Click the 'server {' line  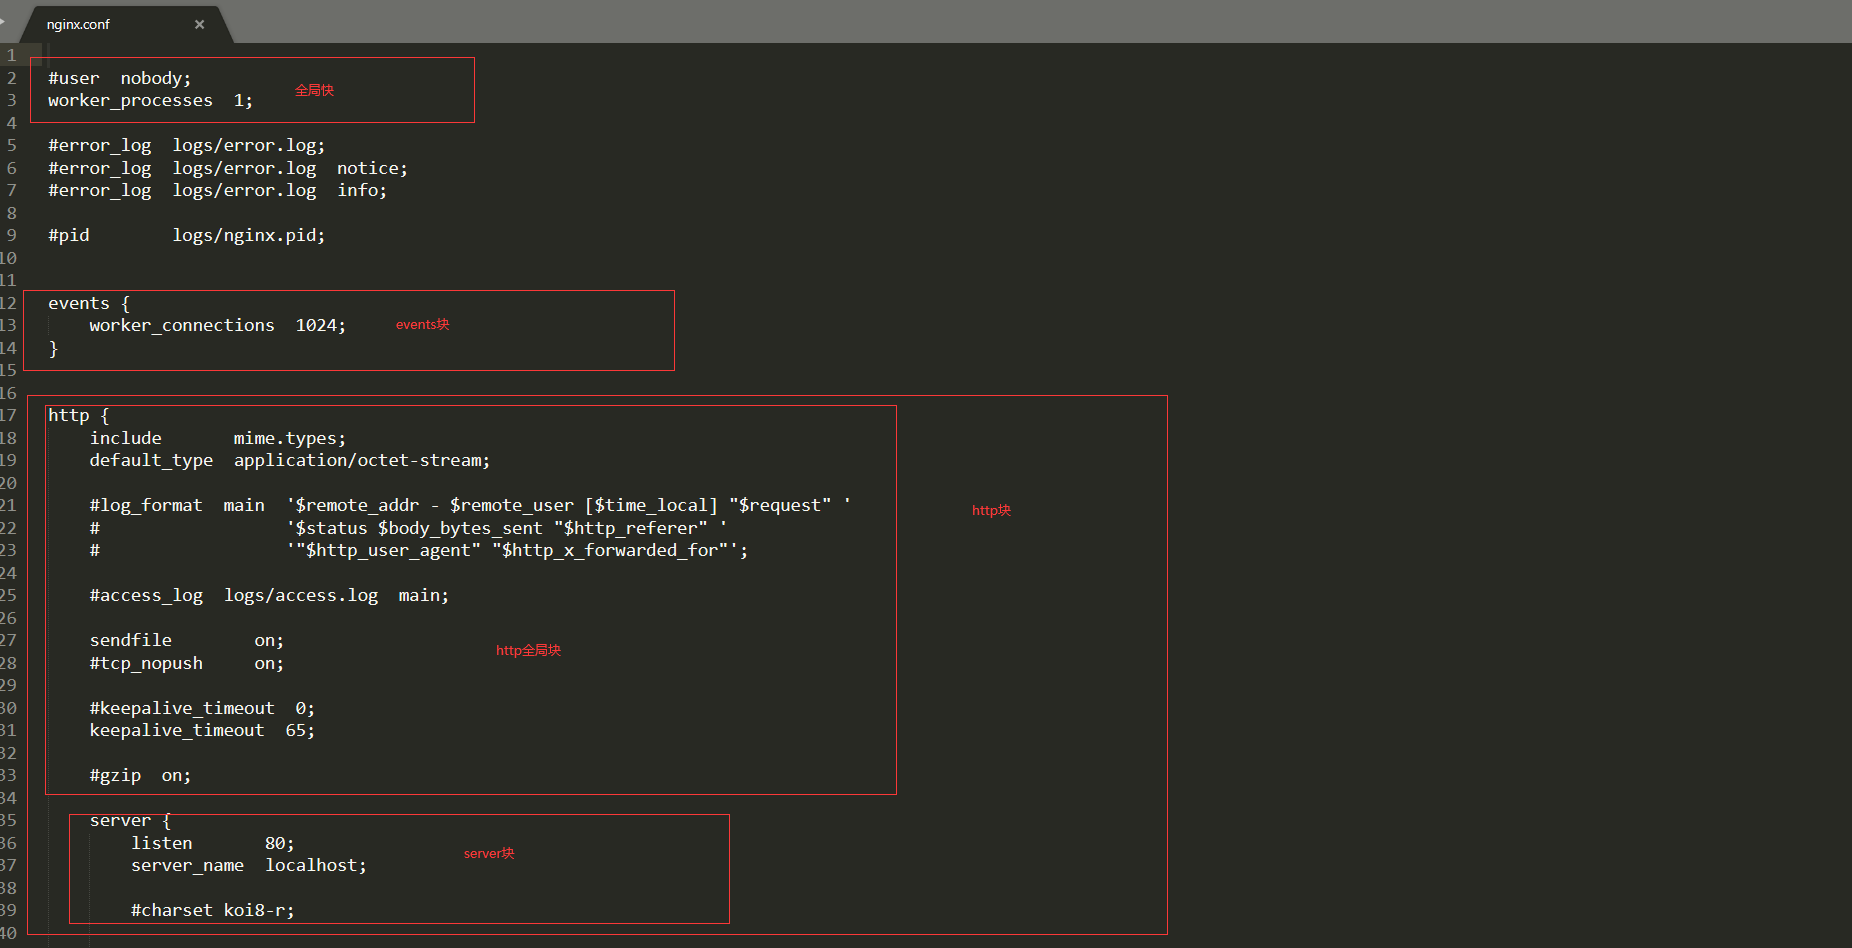[x=130, y=821]
